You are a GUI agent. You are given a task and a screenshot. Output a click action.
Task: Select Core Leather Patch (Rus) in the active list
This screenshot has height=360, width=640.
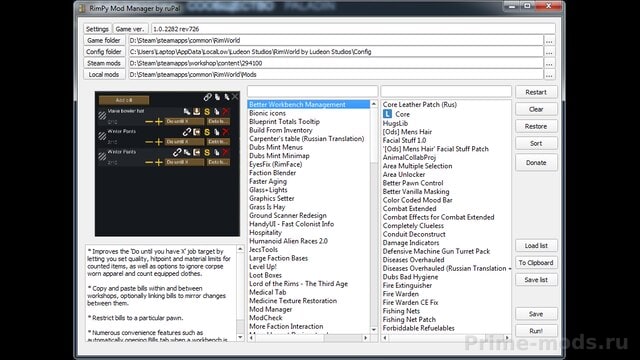[x=420, y=104]
